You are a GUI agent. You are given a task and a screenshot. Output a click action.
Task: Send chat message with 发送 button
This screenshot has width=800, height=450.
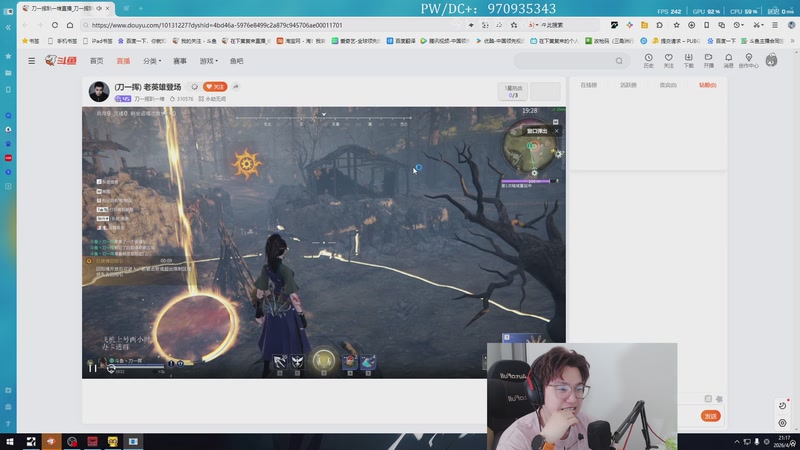tap(711, 416)
